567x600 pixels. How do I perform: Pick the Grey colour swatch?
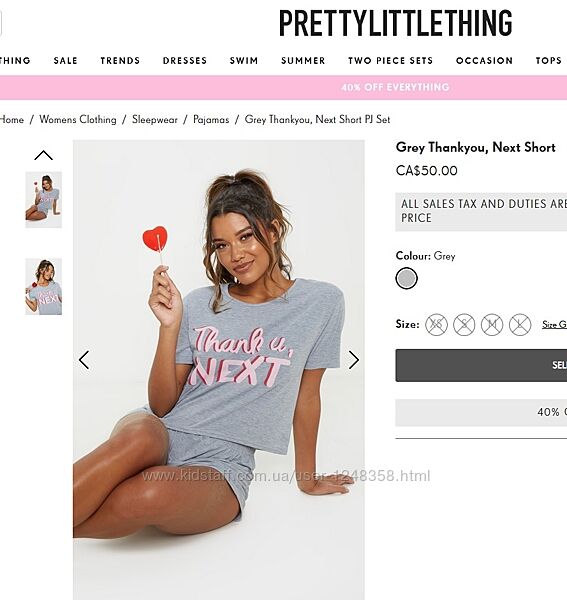[406, 278]
